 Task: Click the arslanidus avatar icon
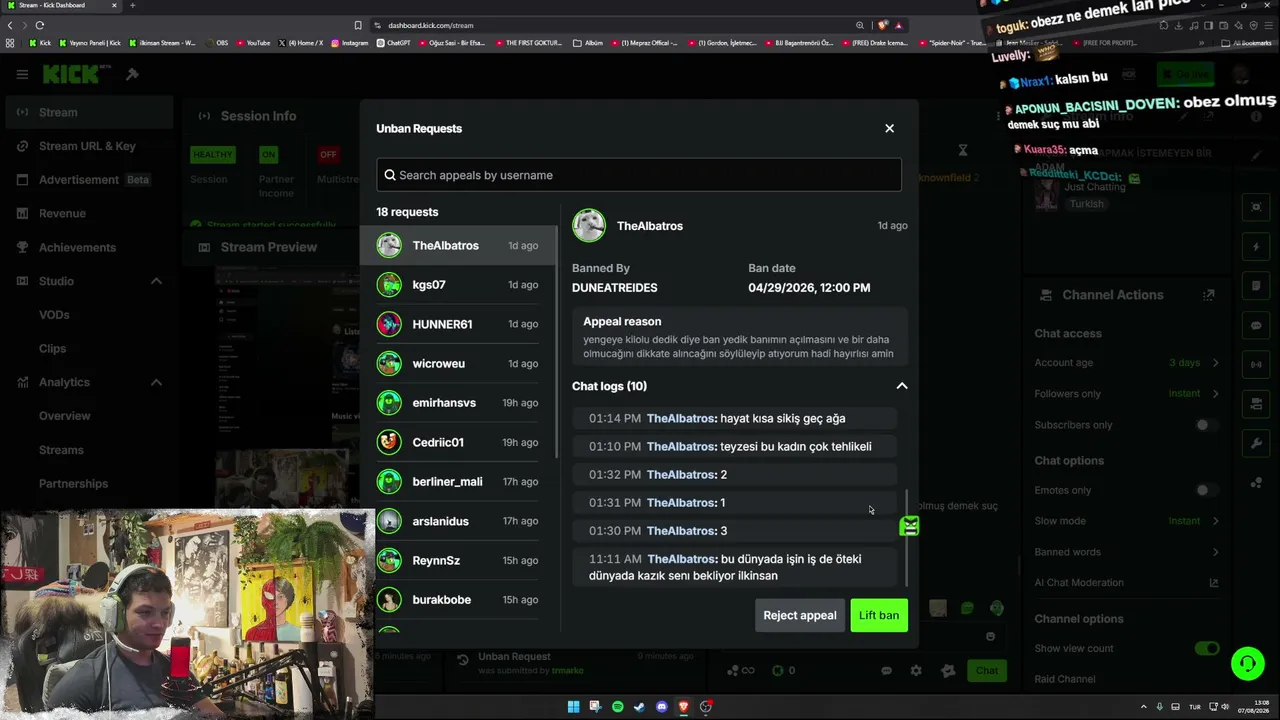pos(389,521)
